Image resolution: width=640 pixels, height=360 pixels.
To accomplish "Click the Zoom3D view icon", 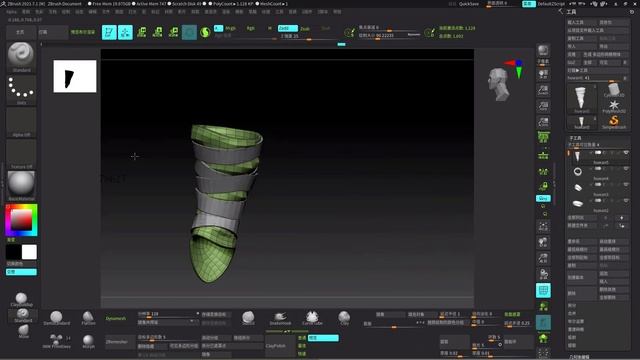I will [x=543, y=258].
